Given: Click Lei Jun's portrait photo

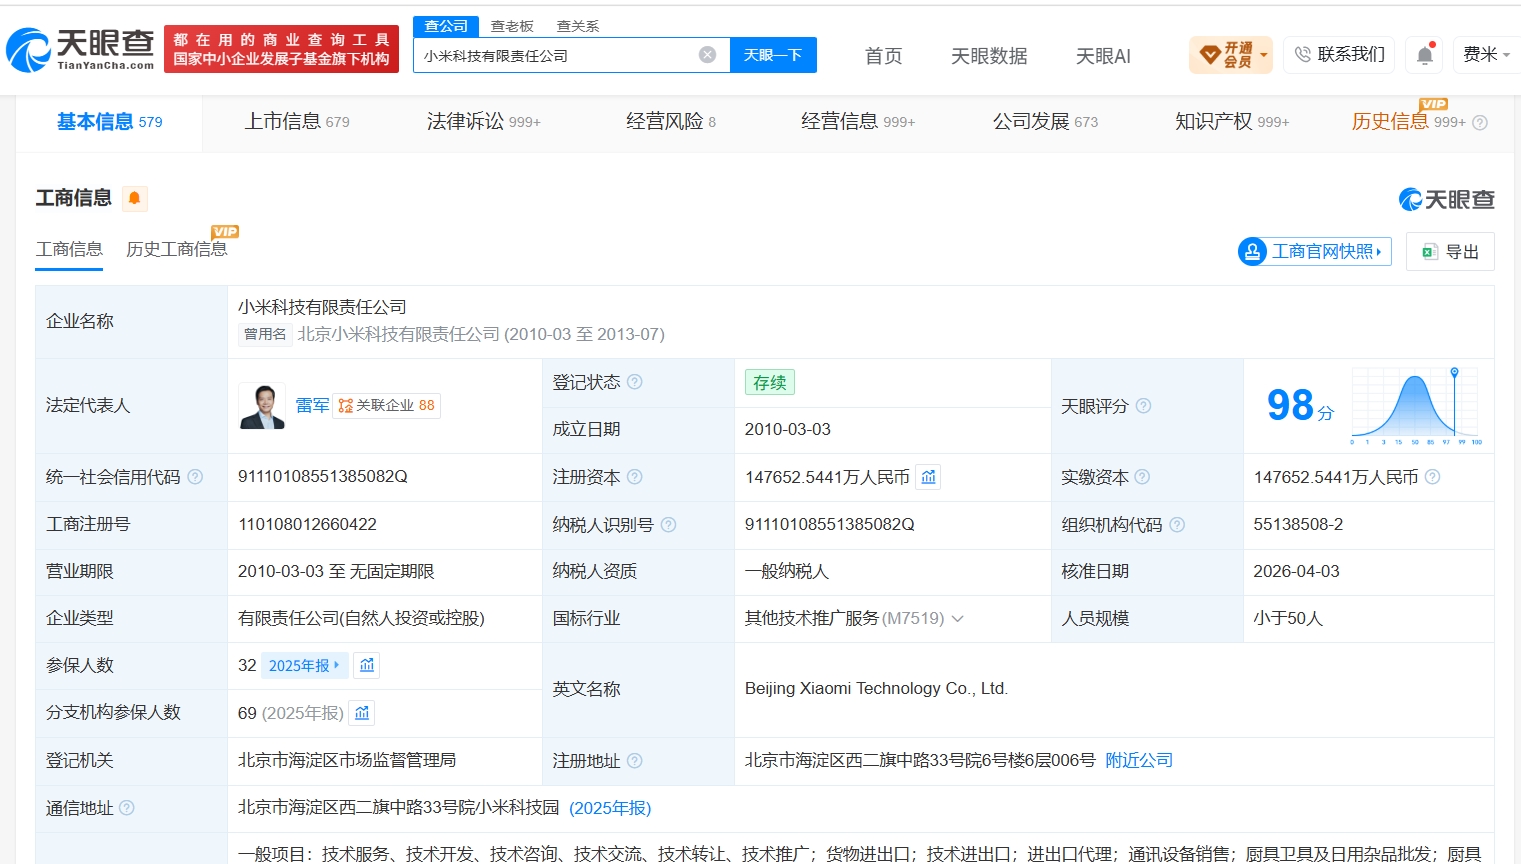Looking at the screenshot, I should coord(262,406).
